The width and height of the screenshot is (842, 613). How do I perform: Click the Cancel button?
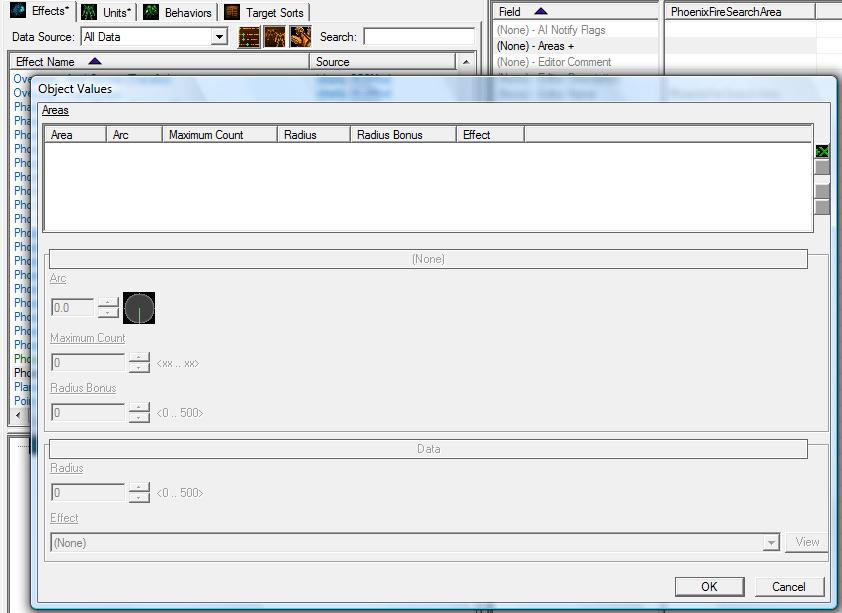click(789, 587)
